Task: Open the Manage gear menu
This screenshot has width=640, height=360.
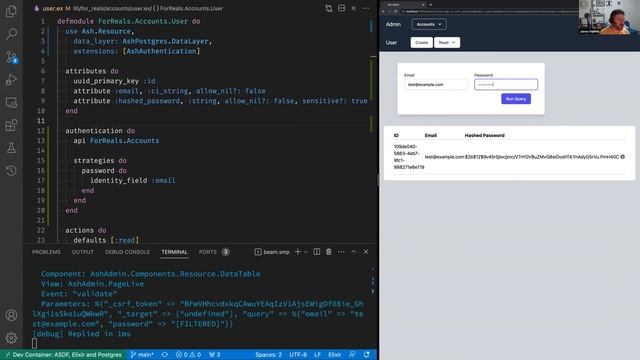Action: [11, 338]
